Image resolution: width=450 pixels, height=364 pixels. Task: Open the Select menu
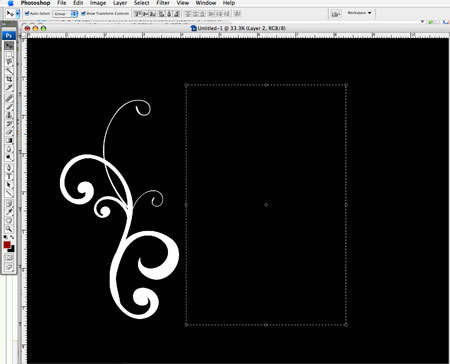[142, 3]
